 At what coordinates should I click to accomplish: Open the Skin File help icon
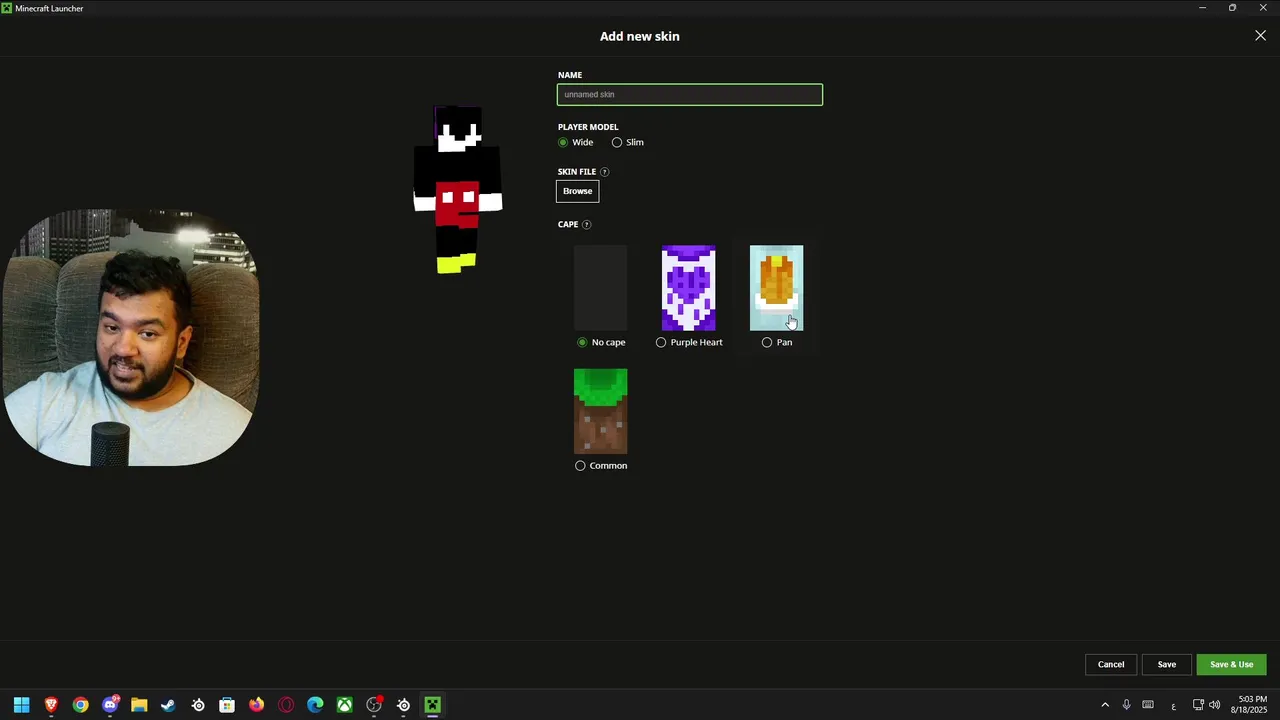click(x=604, y=172)
